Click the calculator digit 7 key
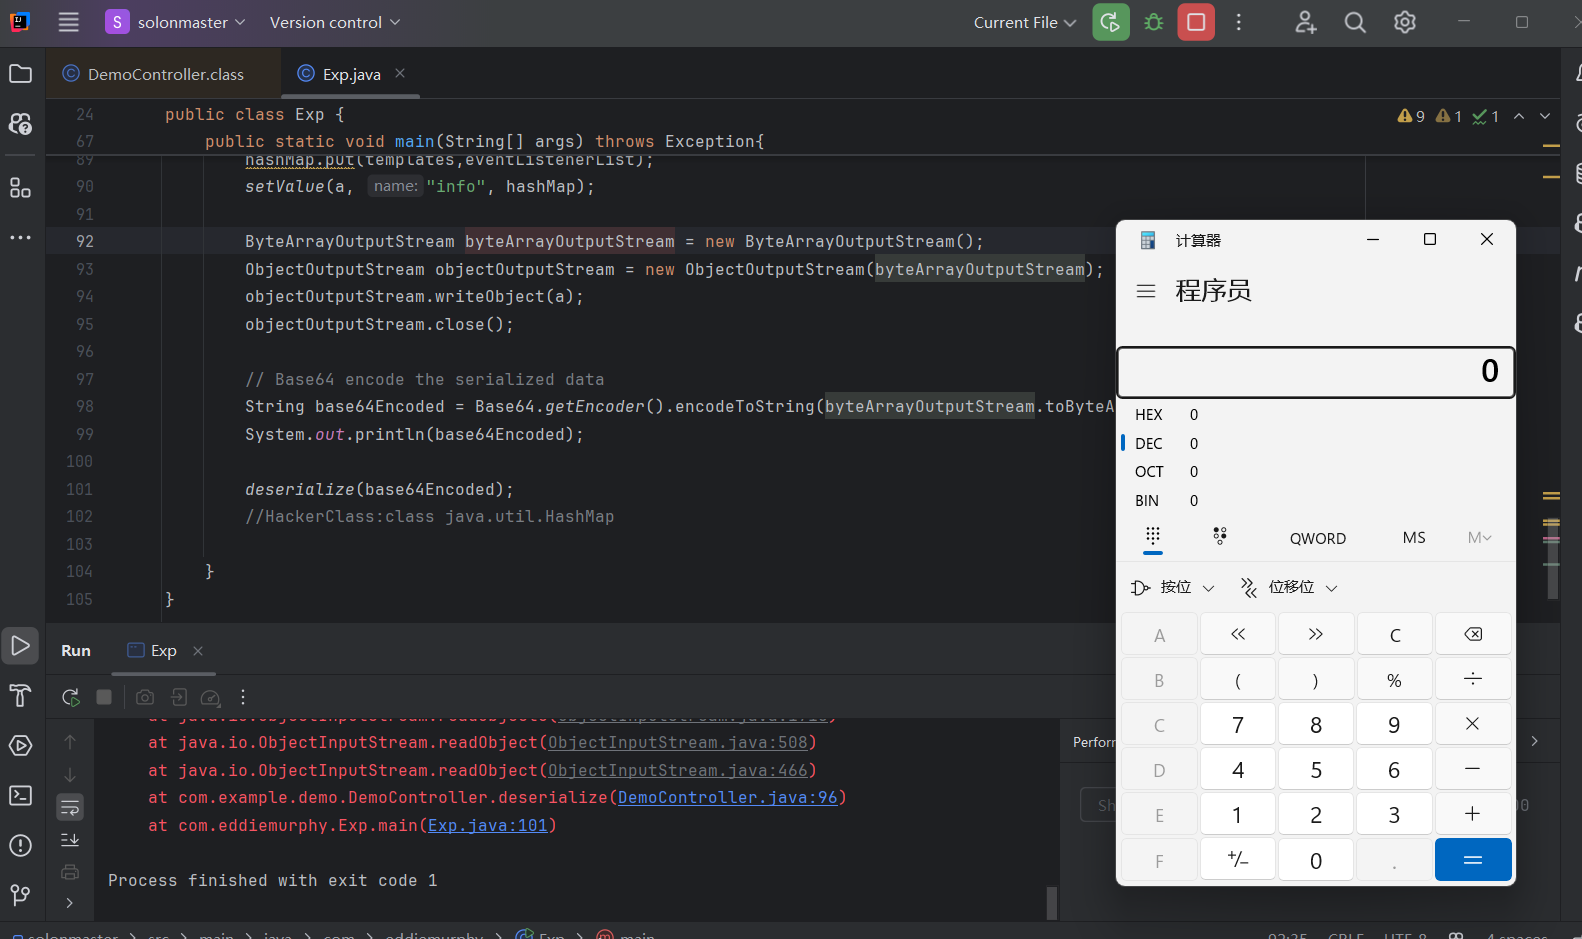The image size is (1582, 939). tap(1238, 725)
